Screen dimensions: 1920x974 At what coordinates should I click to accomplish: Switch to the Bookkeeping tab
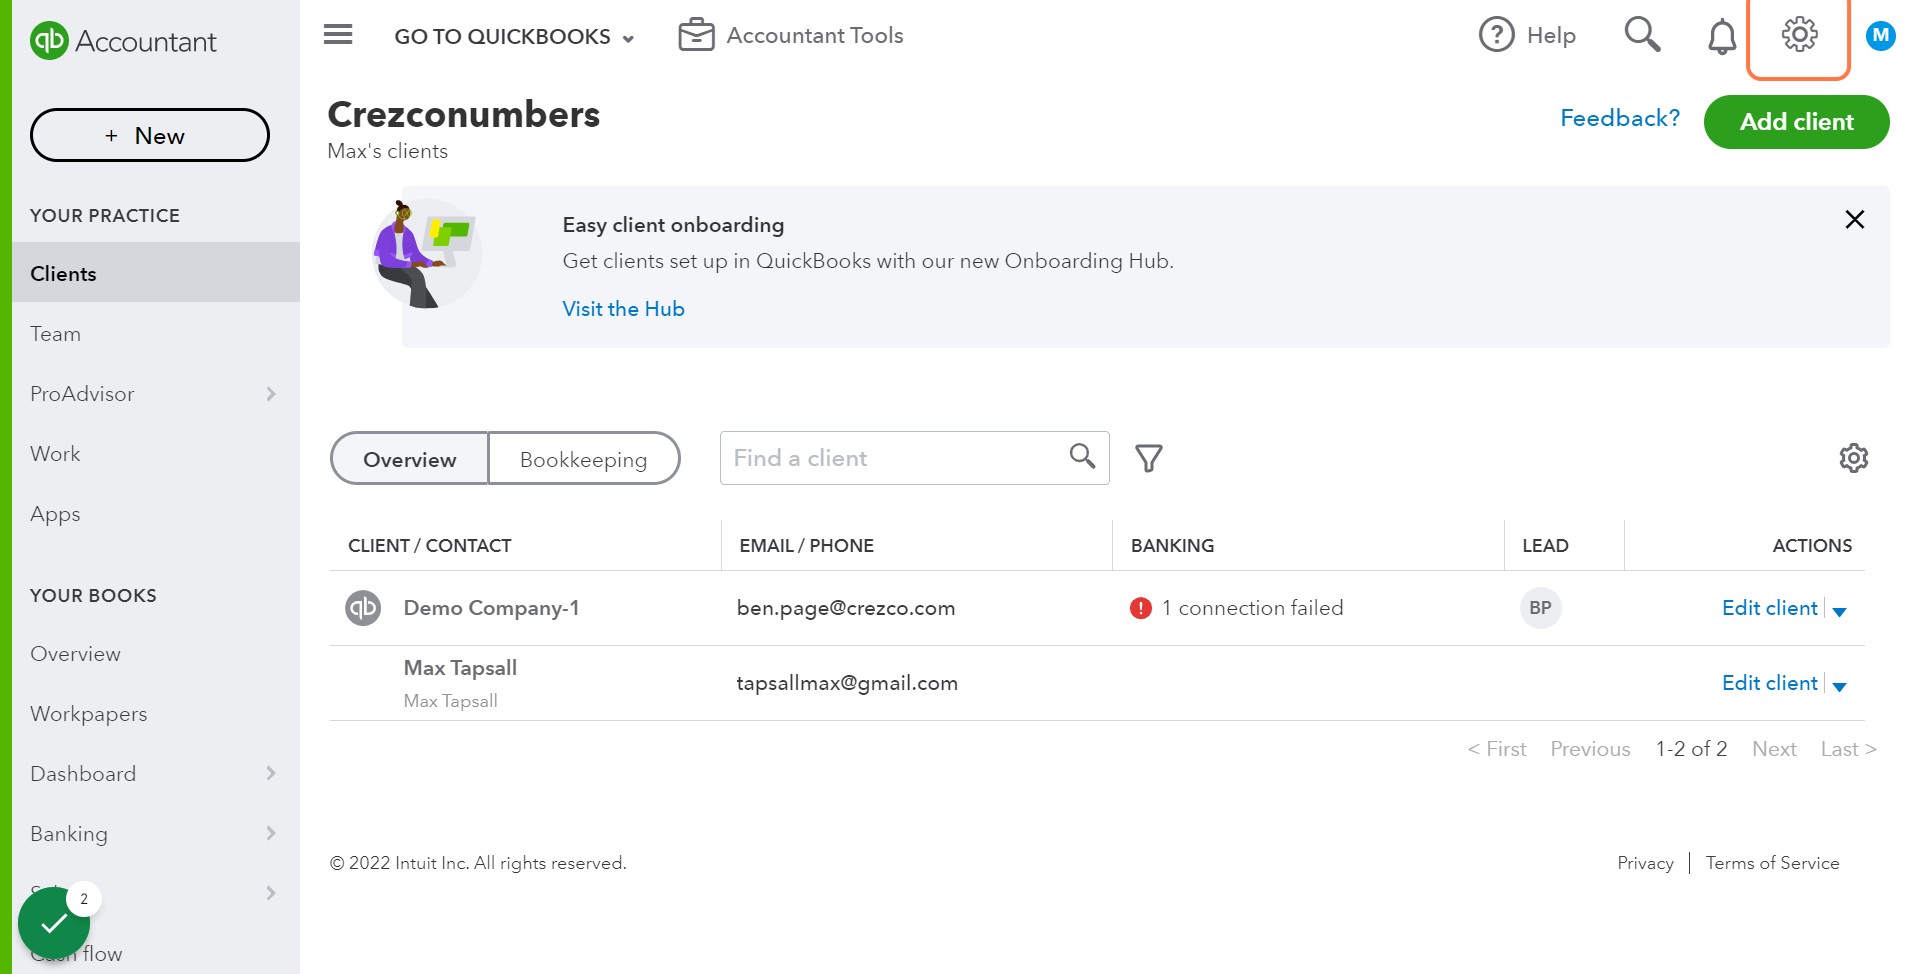click(x=583, y=458)
